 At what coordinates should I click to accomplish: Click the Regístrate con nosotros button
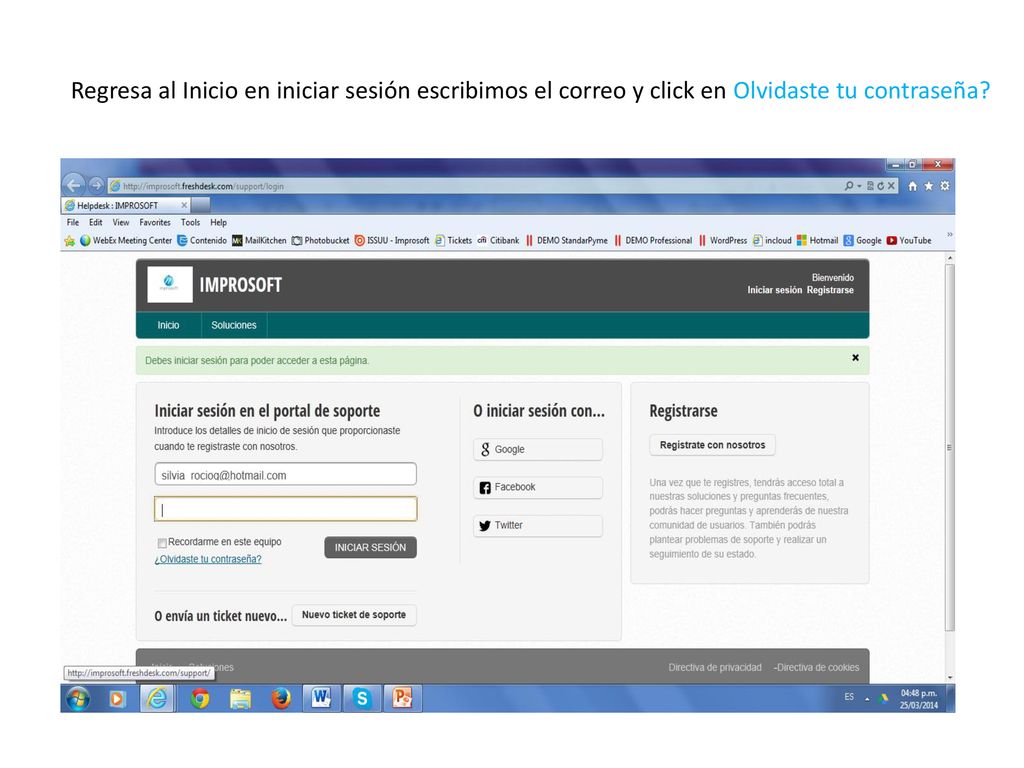tap(712, 445)
